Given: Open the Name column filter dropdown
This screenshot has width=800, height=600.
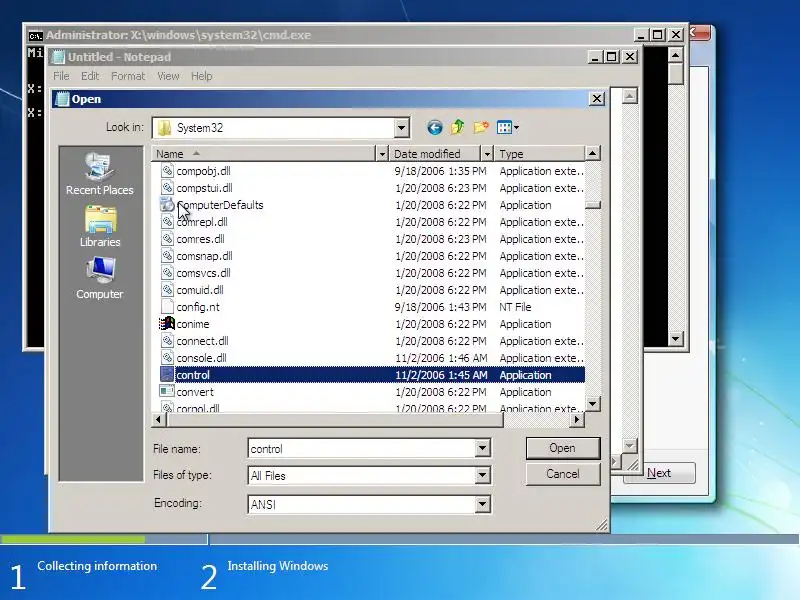Looking at the screenshot, I should [382, 154].
